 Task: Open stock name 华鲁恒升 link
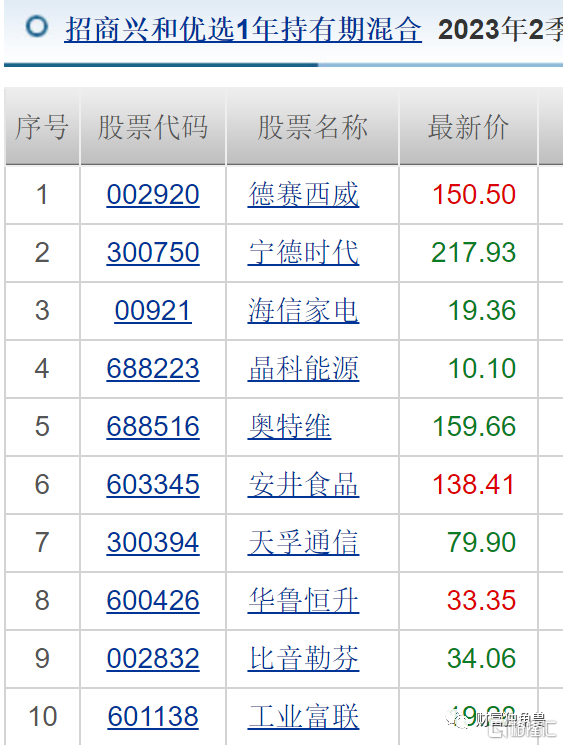coord(304,601)
